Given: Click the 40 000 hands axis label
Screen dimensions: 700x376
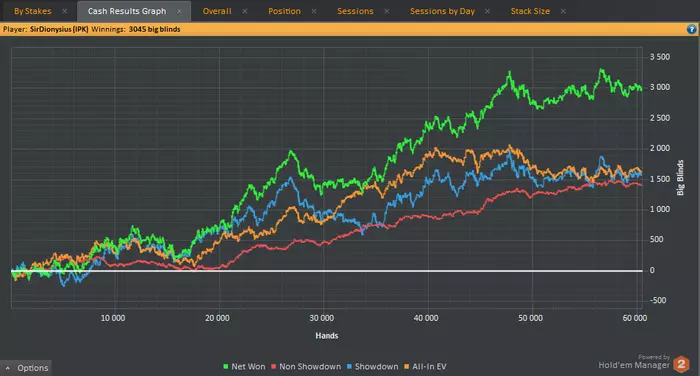Looking at the screenshot, I should pos(426,318).
